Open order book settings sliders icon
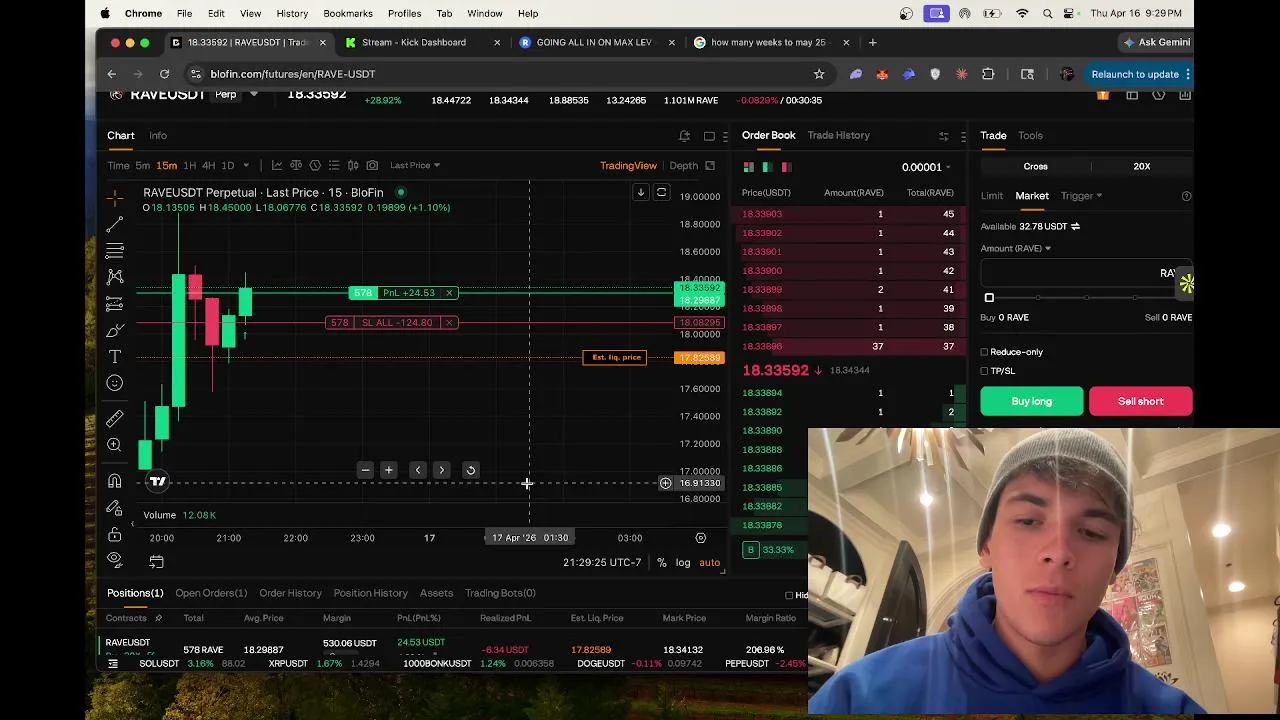This screenshot has height=720, width=1280. click(943, 136)
